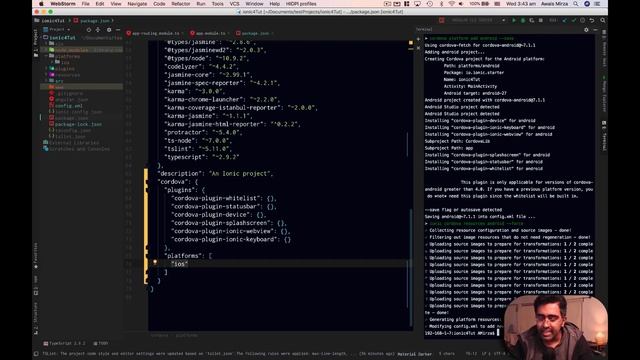Expand External Libraries node

point(71,143)
